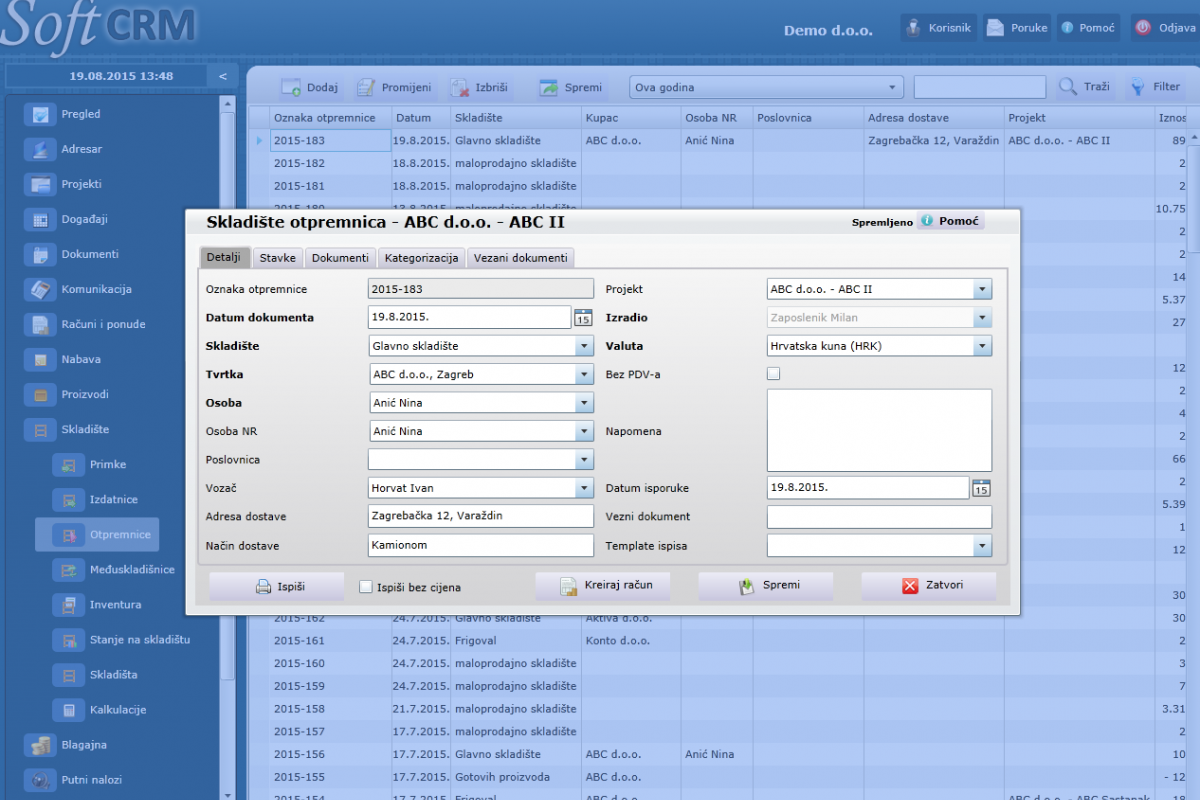Open the Međuskladišnice submenu icon
The height and width of the screenshot is (800, 1200).
coord(68,570)
